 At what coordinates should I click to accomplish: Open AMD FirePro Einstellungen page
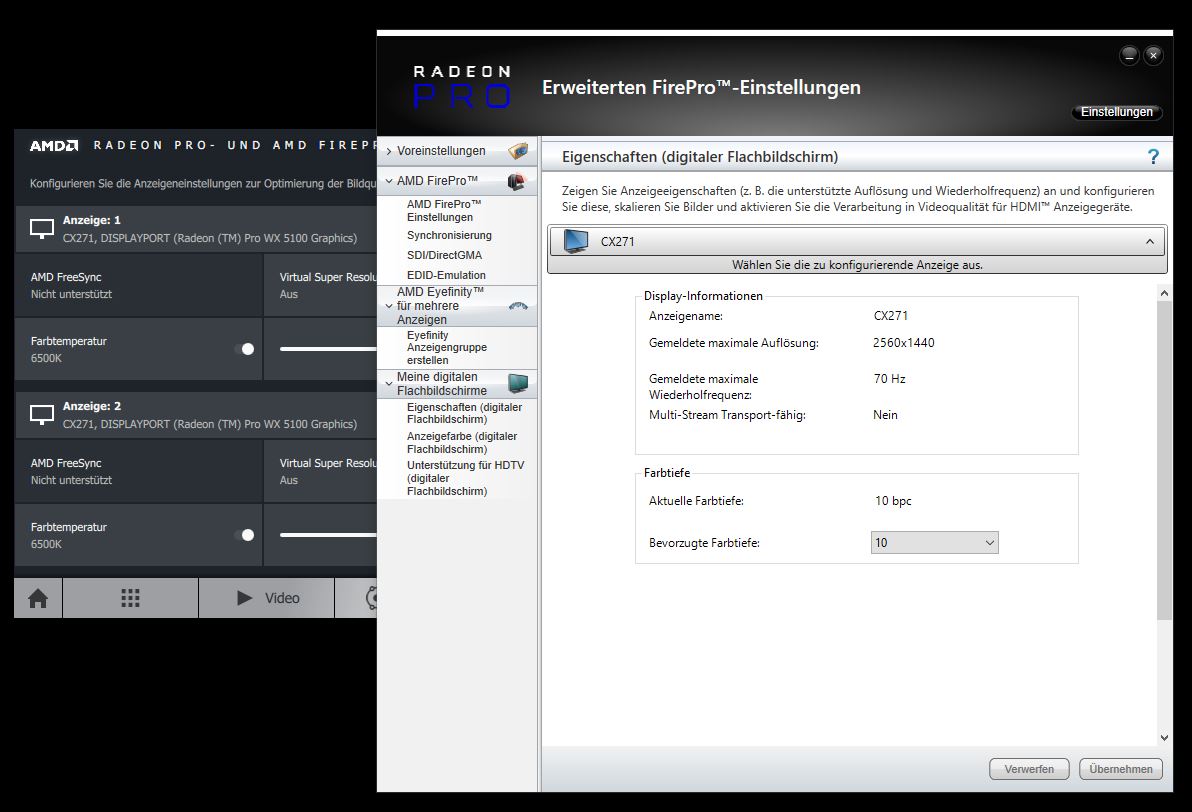pyautogui.click(x=444, y=211)
